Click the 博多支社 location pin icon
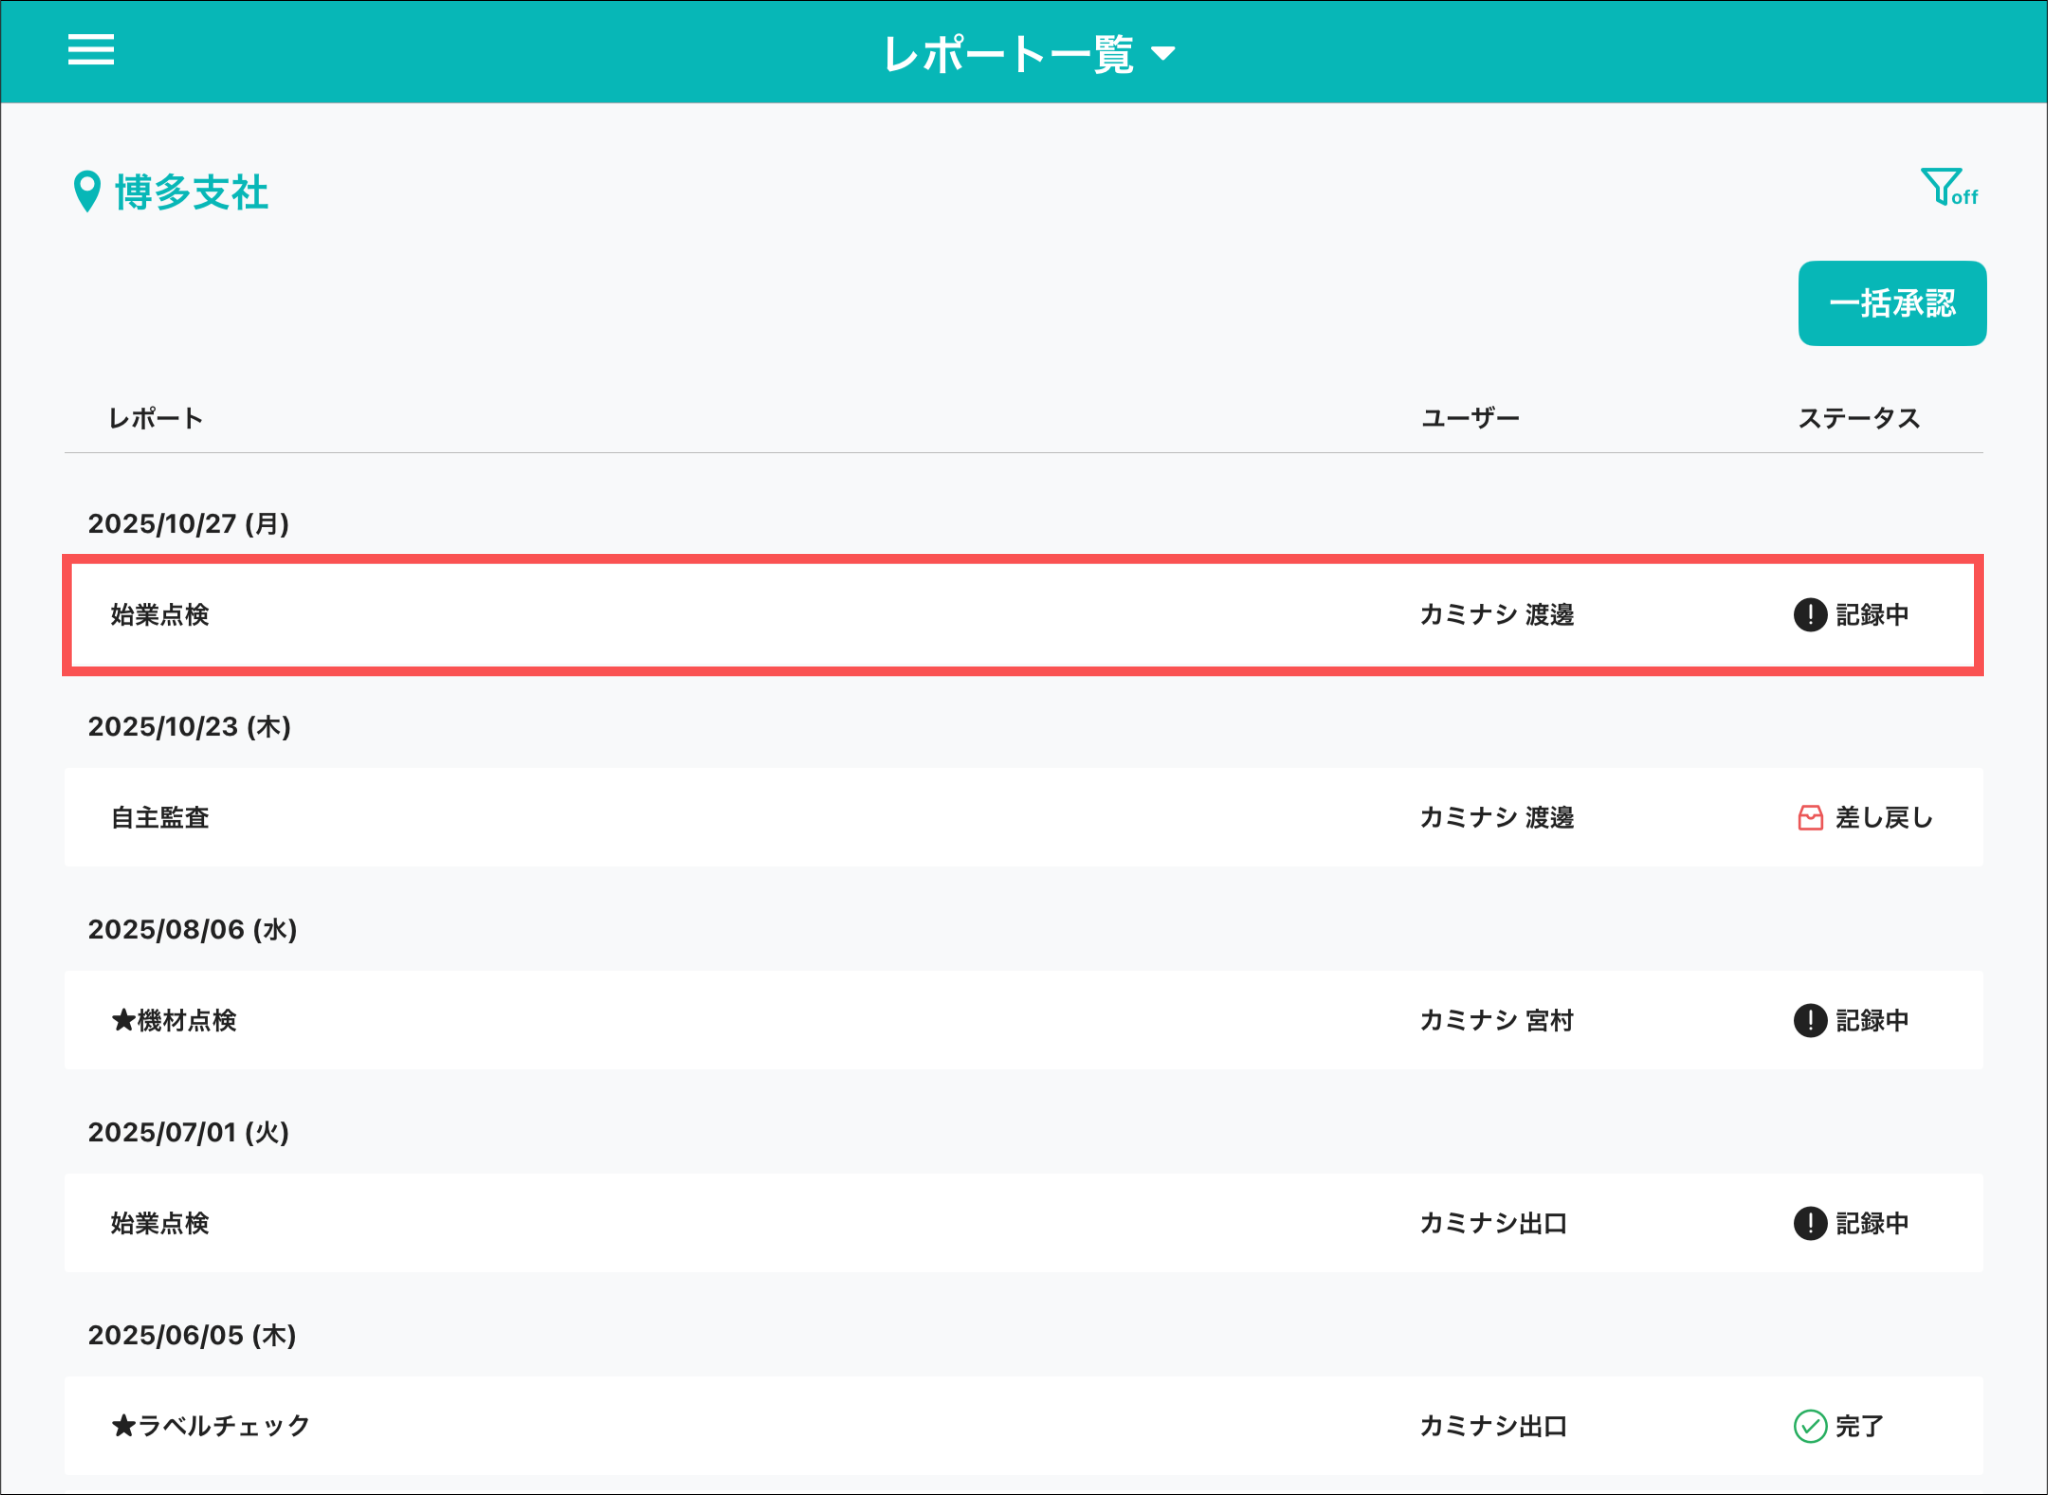 87,191
